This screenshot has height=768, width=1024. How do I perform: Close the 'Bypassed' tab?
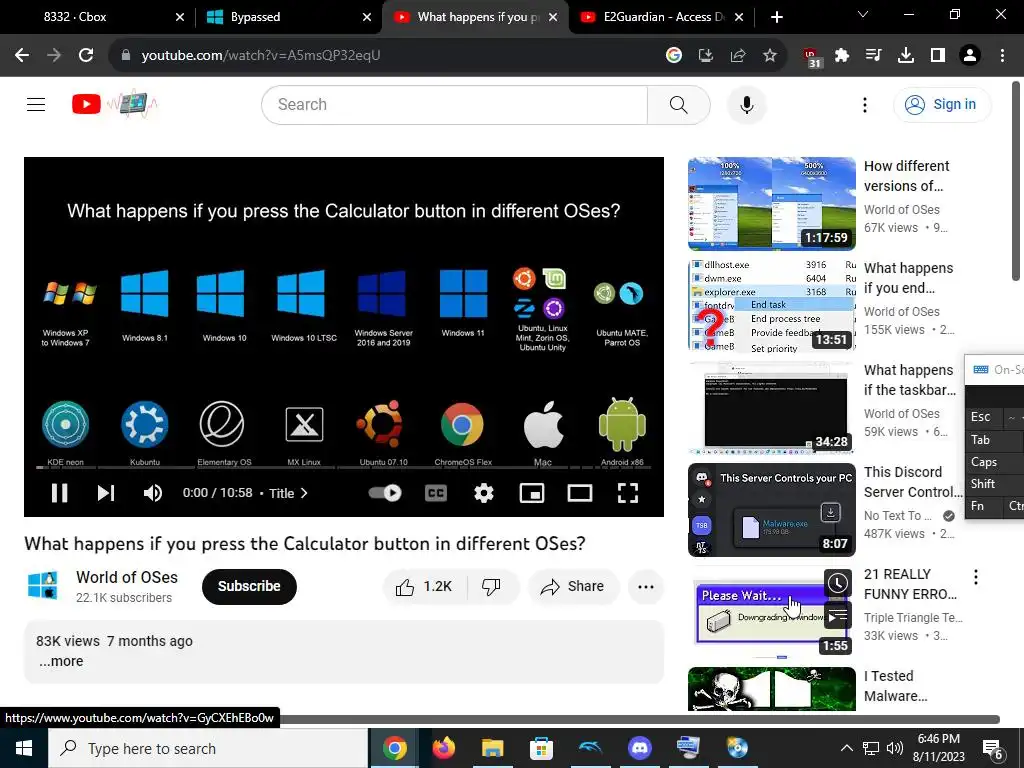[367, 17]
